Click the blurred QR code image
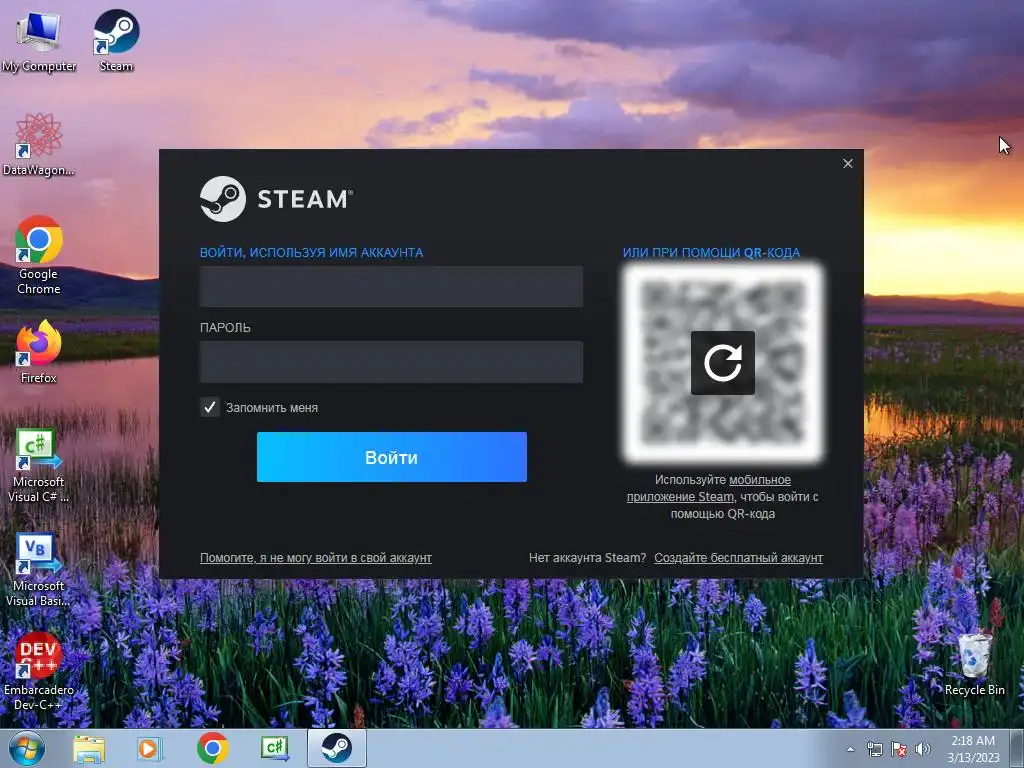The width and height of the screenshot is (1024, 768). [722, 362]
